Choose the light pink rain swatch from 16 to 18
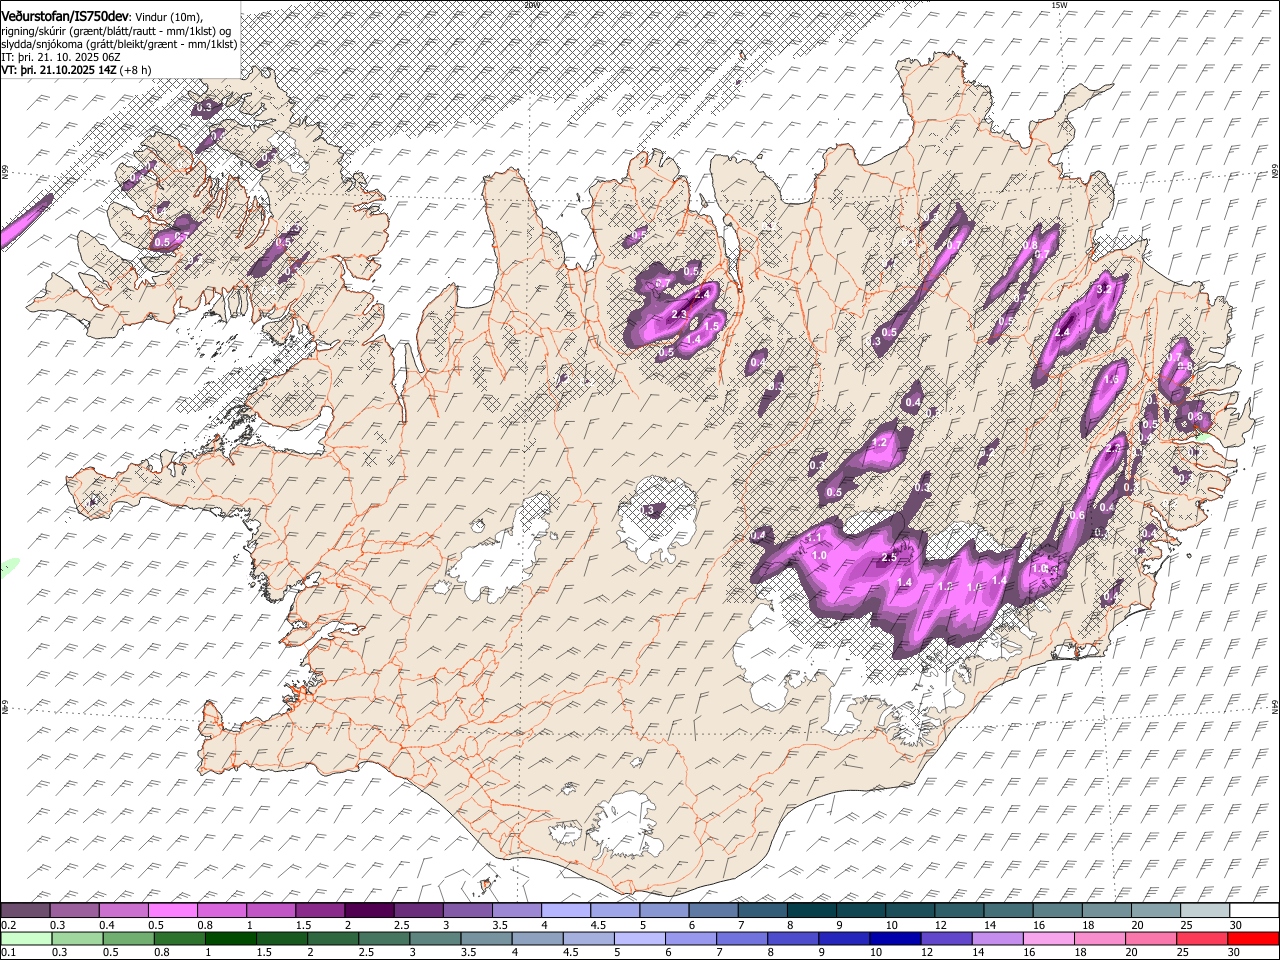The image size is (1280, 960). click(x=1049, y=938)
